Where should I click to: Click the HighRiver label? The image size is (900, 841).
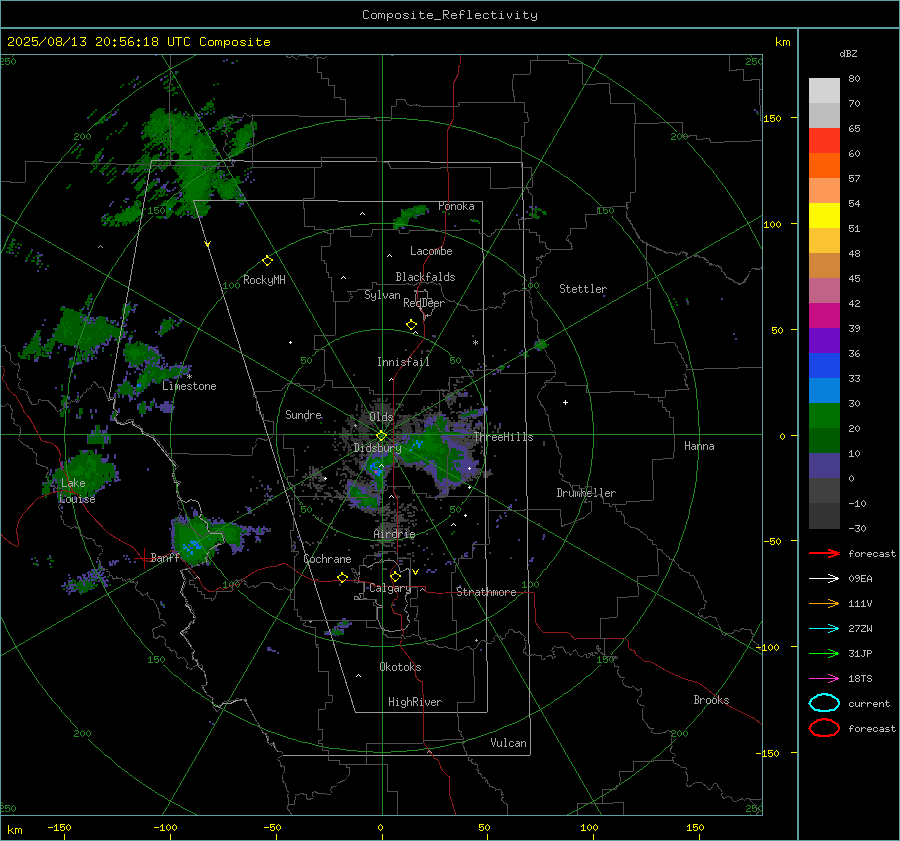tap(415, 702)
